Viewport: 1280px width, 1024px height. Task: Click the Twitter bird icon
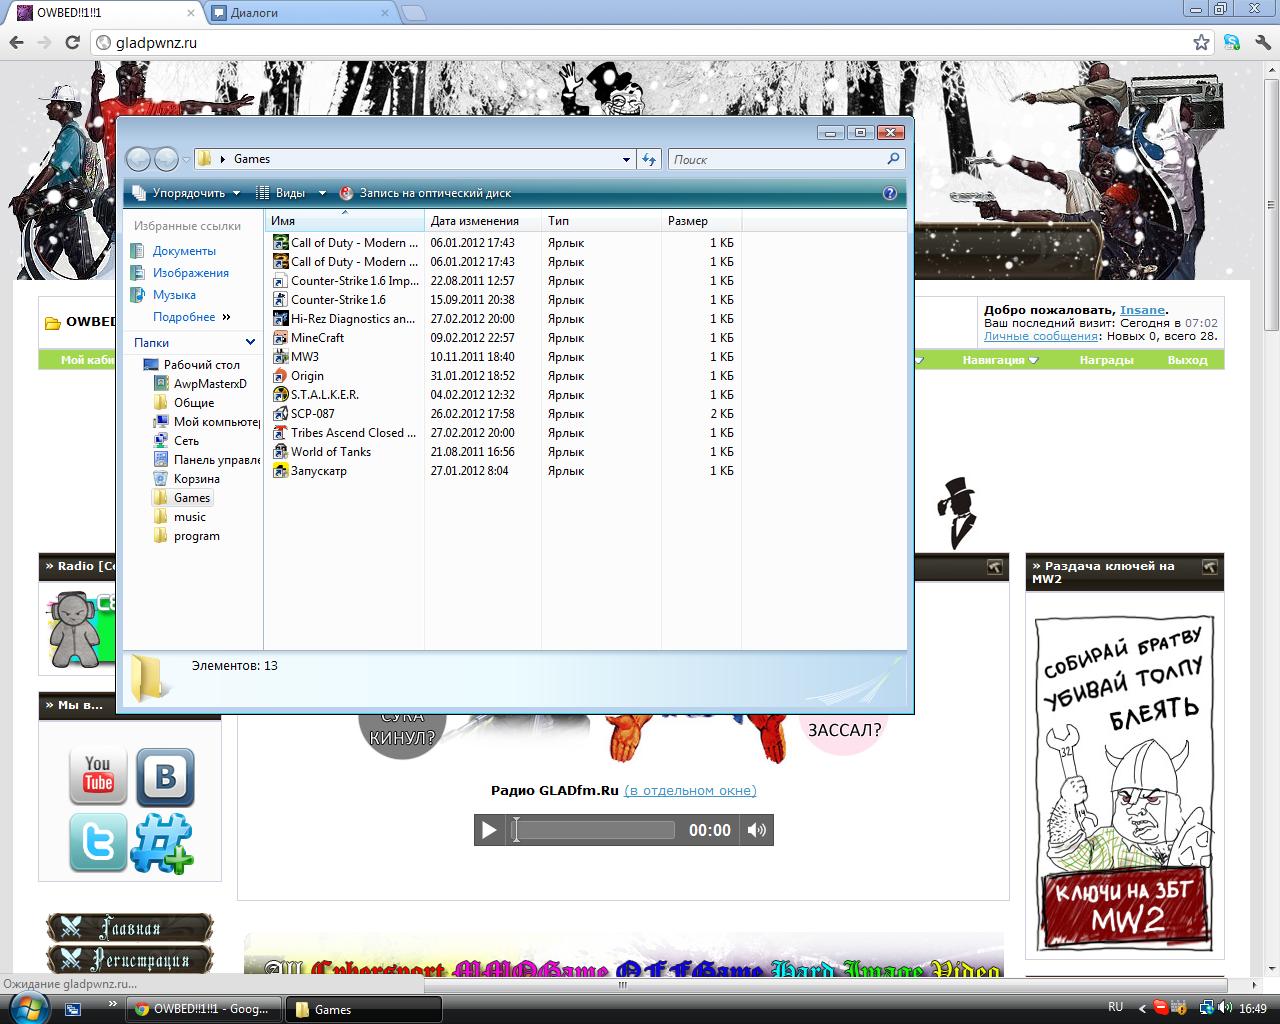point(97,842)
